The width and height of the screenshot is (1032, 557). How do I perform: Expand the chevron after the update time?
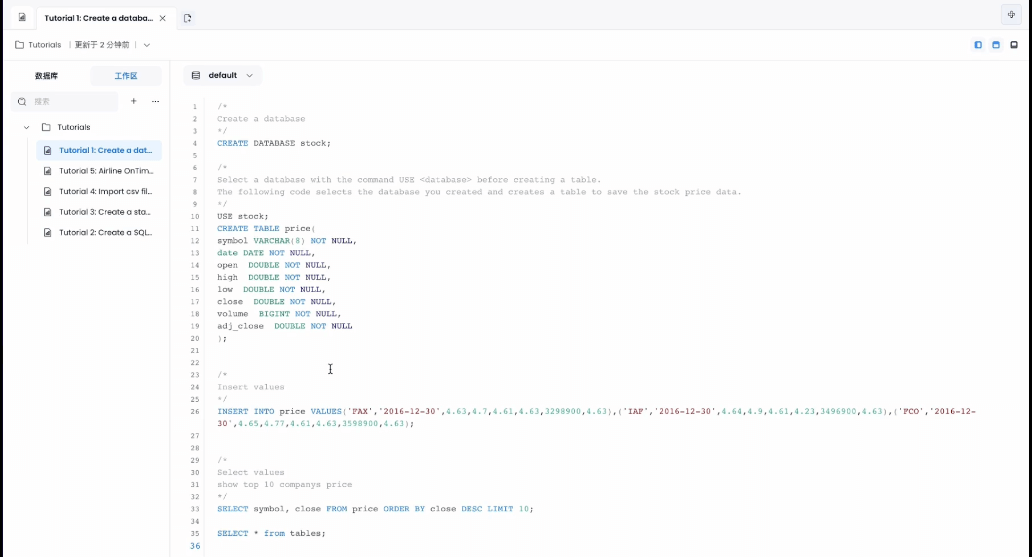(x=147, y=45)
